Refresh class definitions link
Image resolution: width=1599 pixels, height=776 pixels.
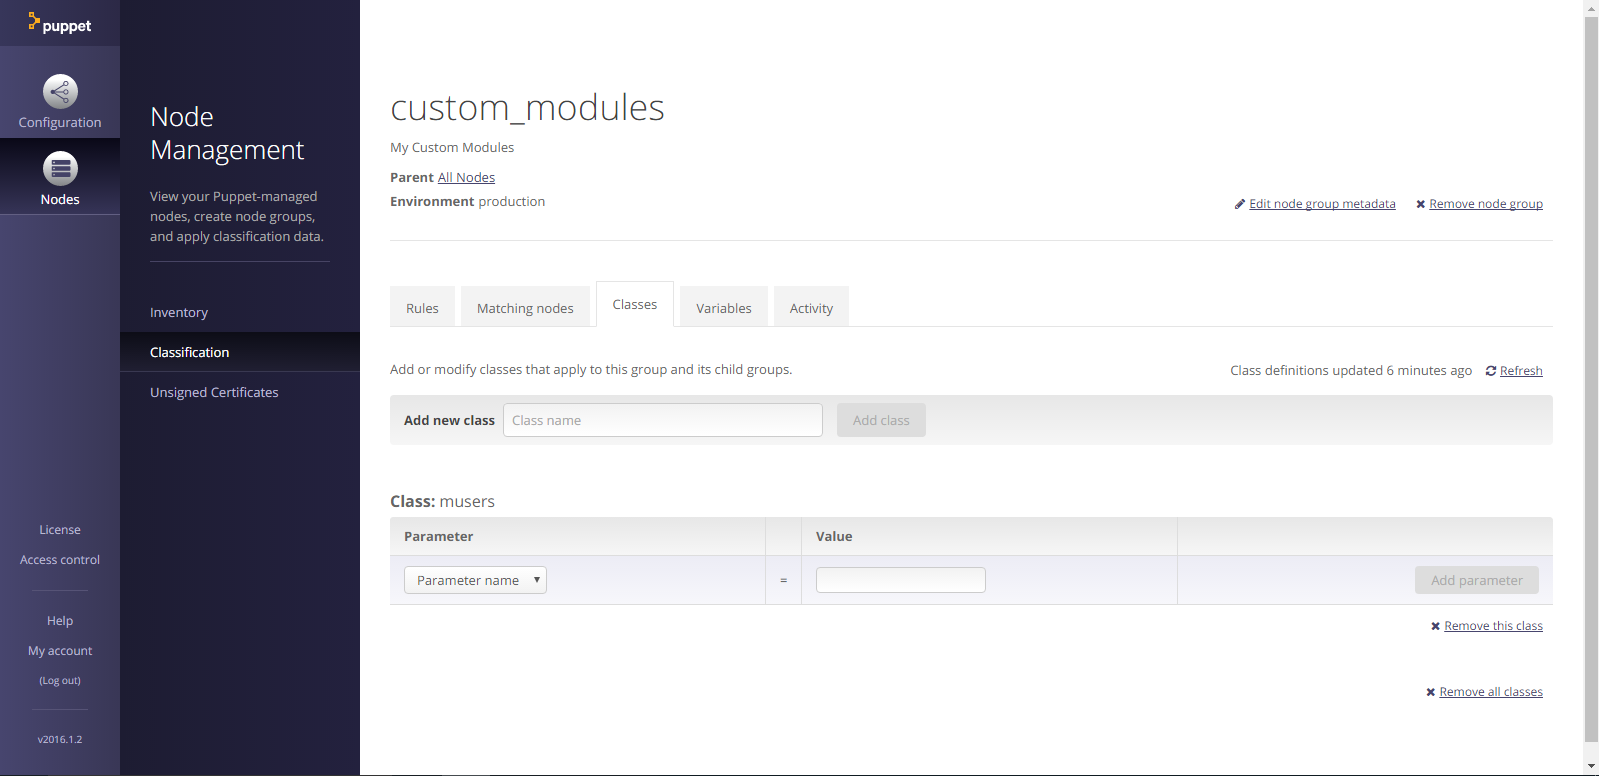1521,371
